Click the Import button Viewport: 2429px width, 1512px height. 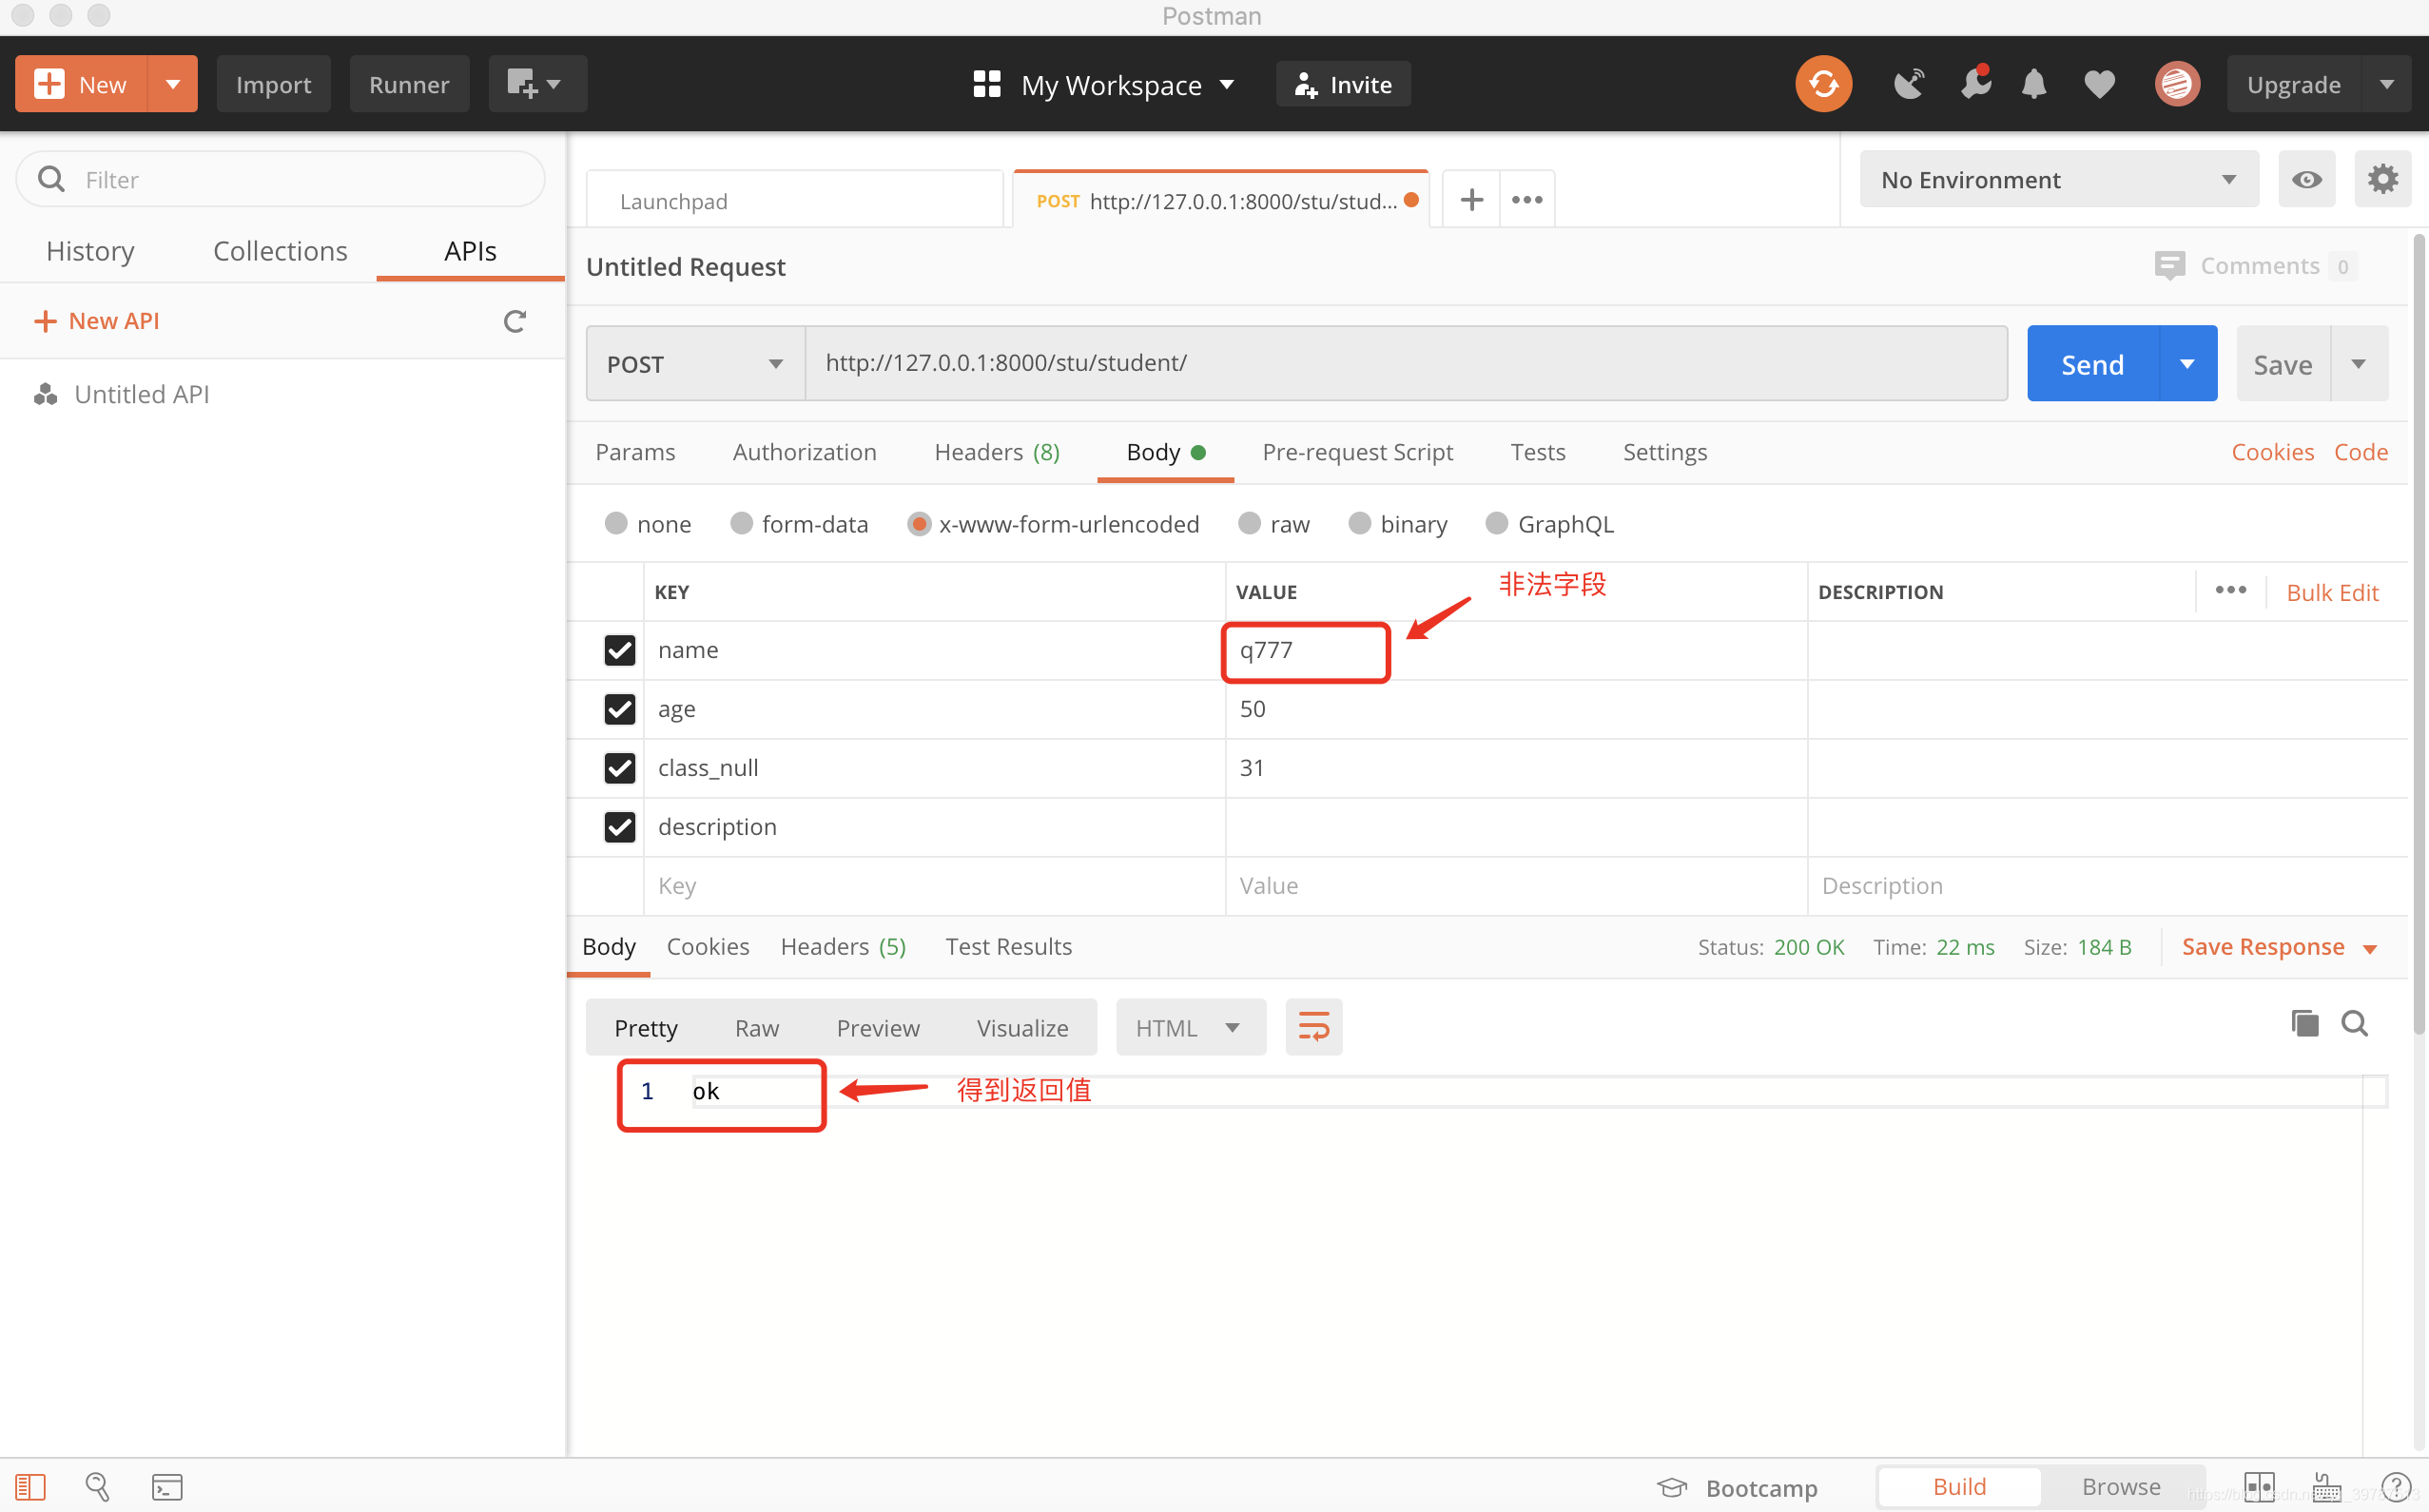point(273,84)
